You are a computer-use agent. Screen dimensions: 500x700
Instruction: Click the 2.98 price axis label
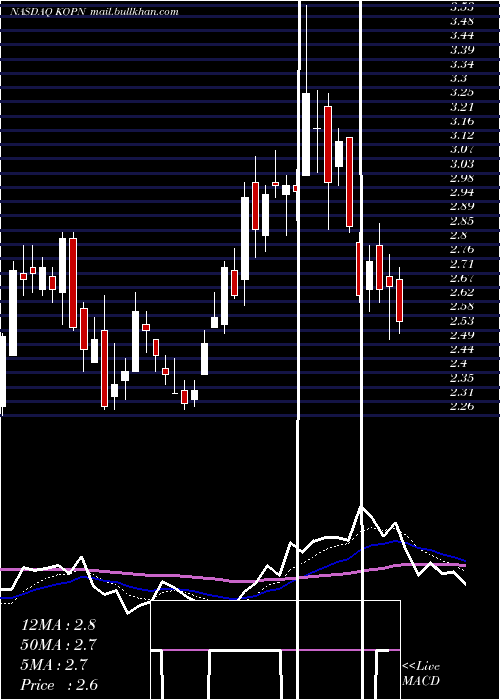(462, 178)
